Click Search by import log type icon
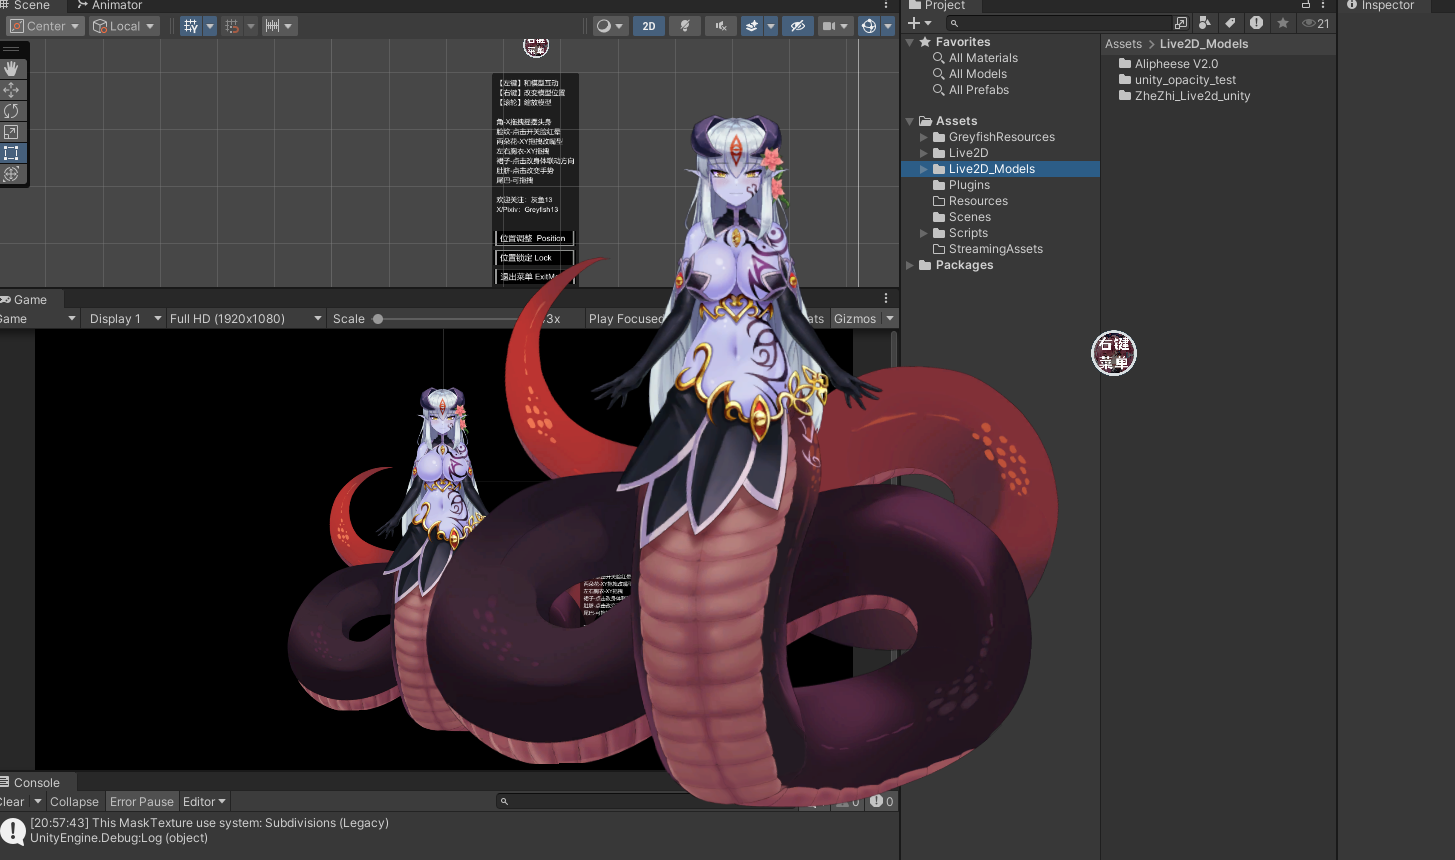1455x860 pixels. [1257, 23]
